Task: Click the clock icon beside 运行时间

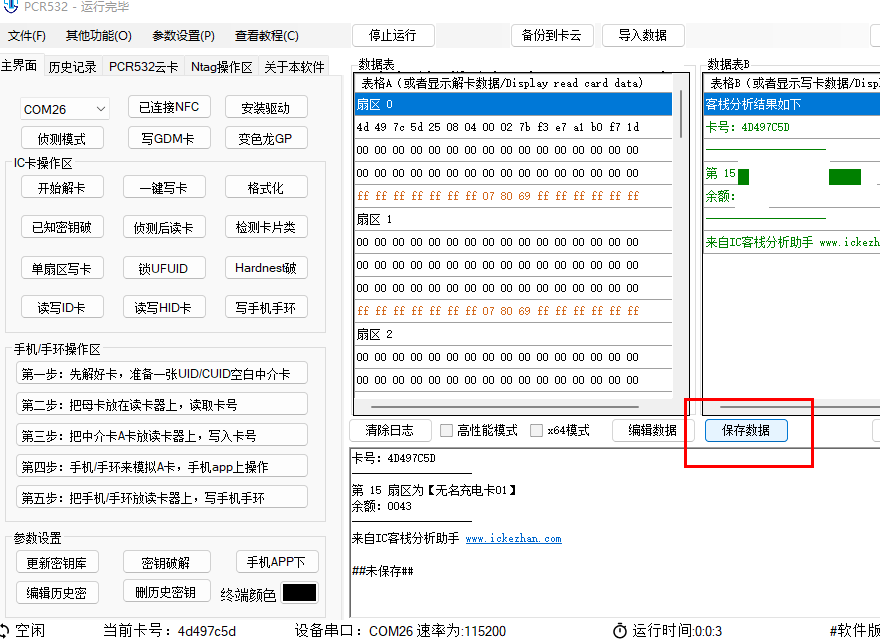Action: pyautogui.click(x=620, y=630)
